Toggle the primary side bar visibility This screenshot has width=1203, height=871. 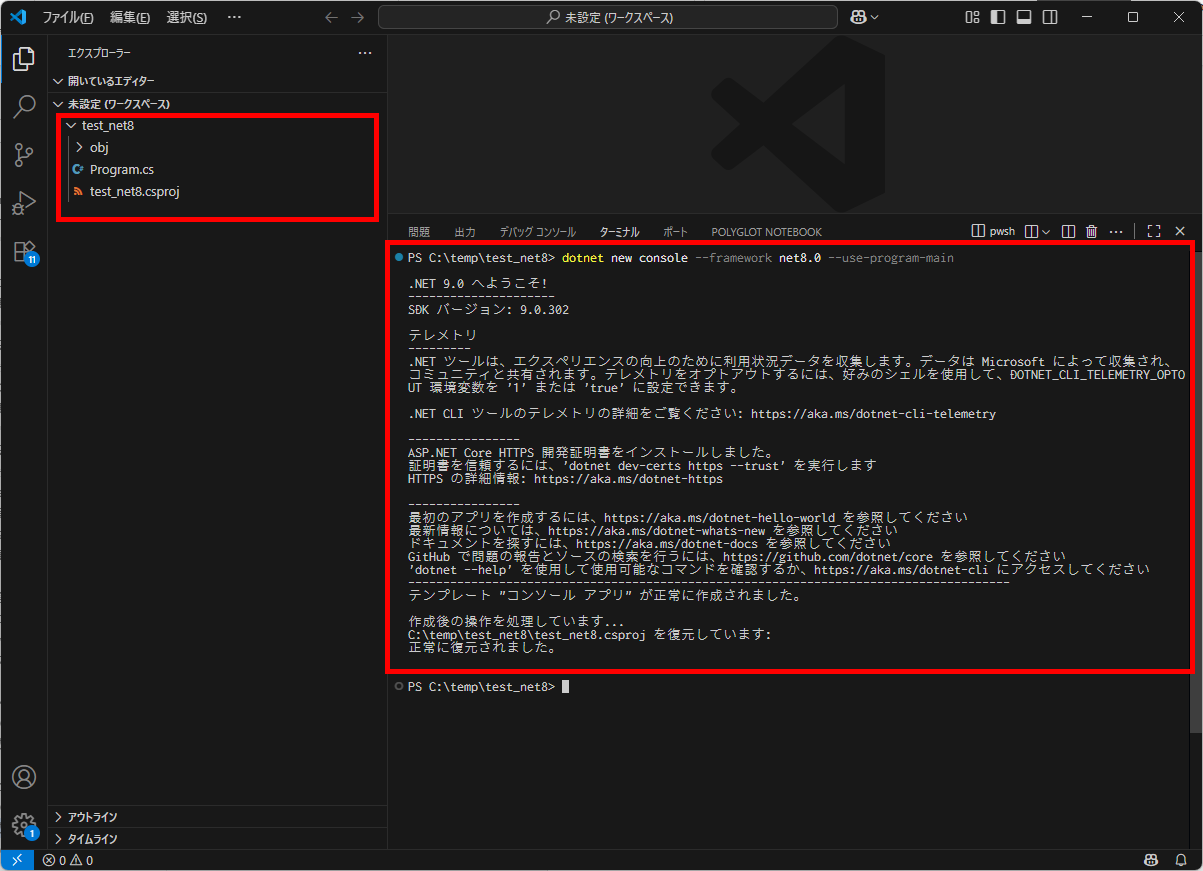[x=998, y=17]
